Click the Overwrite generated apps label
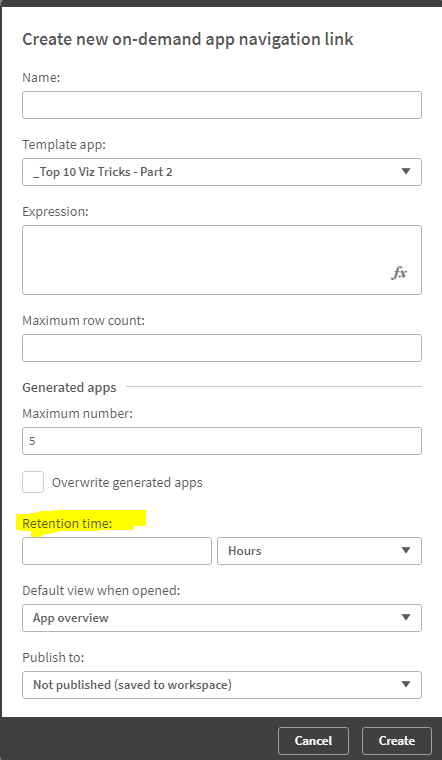This screenshot has width=442, height=760. pyautogui.click(x=127, y=483)
